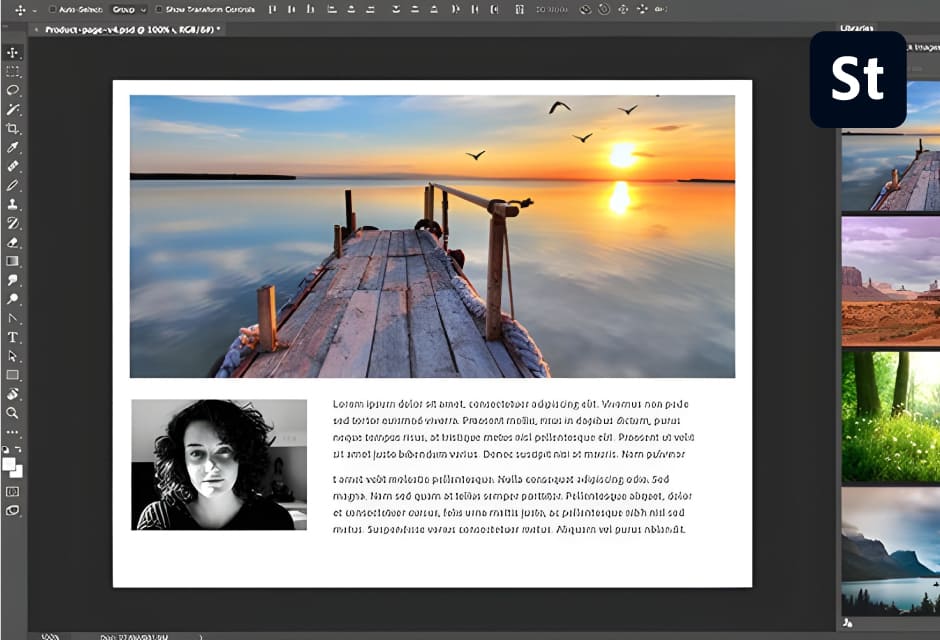940x640 pixels.
Task: Click the foreground color swatch
Action: [10, 462]
